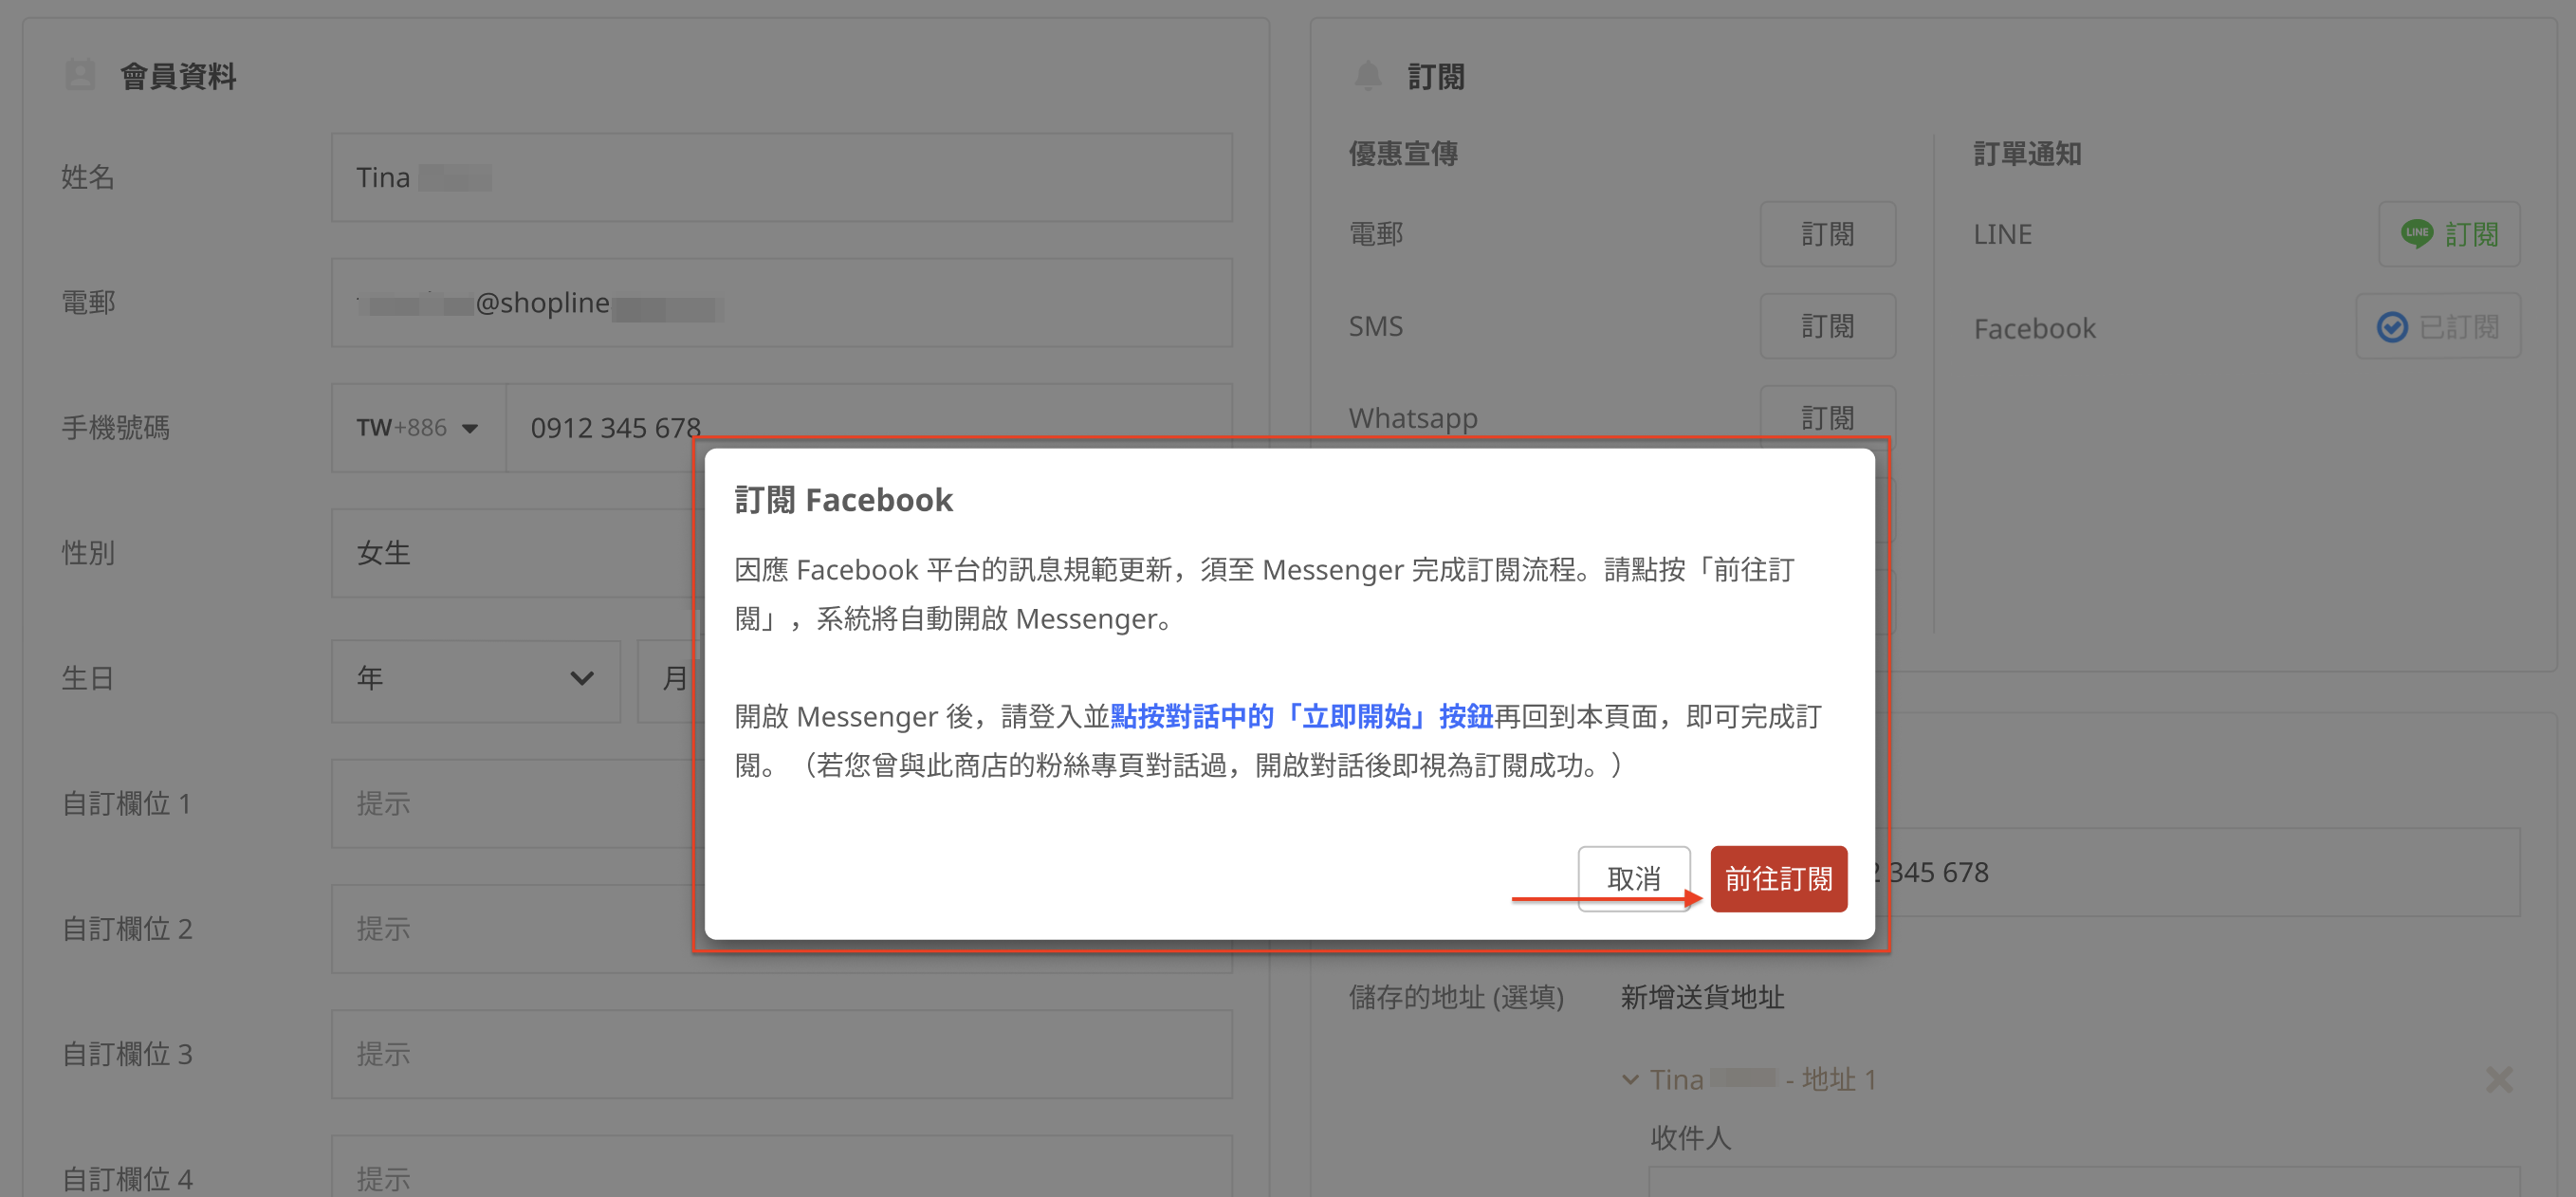This screenshot has width=2576, height=1197.
Task: Click the 訂閱 bell icon
Action: tap(1367, 75)
